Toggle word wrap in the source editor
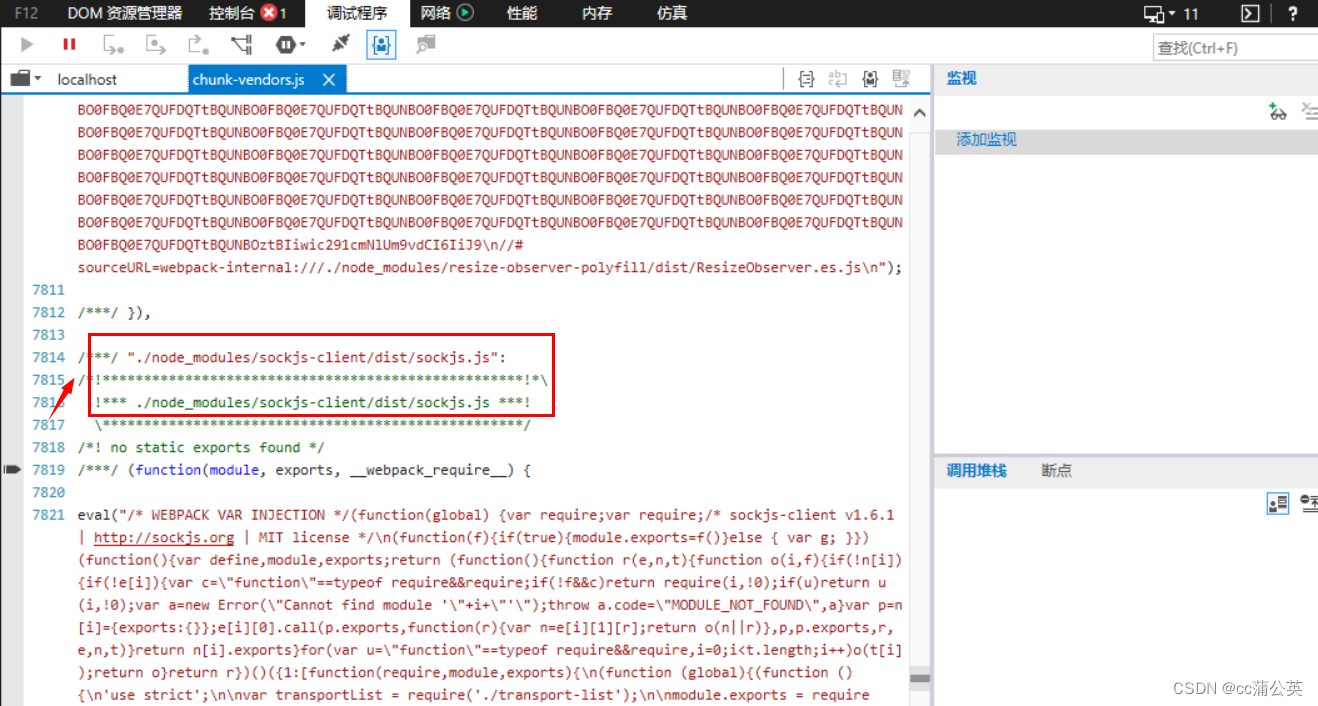The image size is (1318, 706). pos(838,79)
